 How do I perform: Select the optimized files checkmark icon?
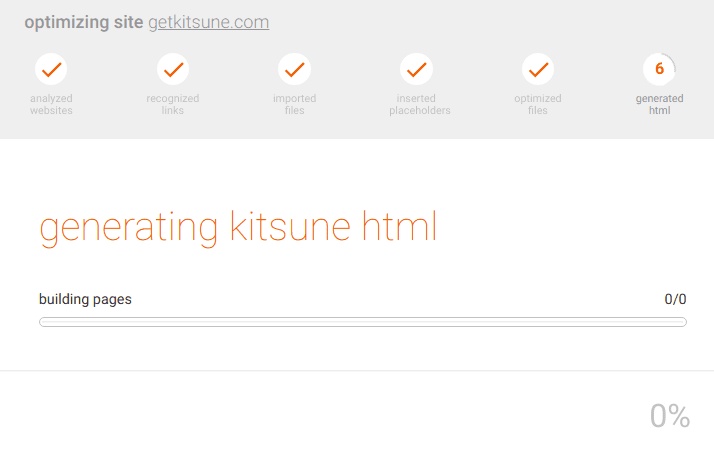click(538, 69)
